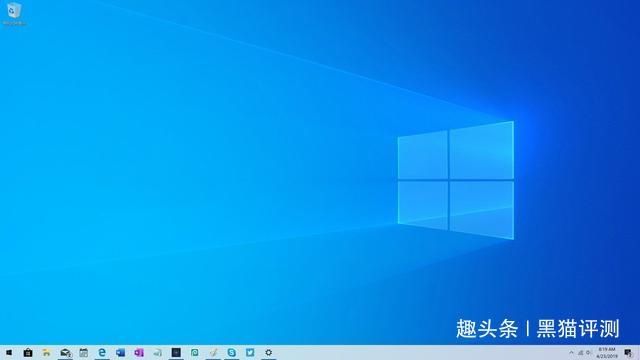Open Settings gear in the taskbar

269,353
